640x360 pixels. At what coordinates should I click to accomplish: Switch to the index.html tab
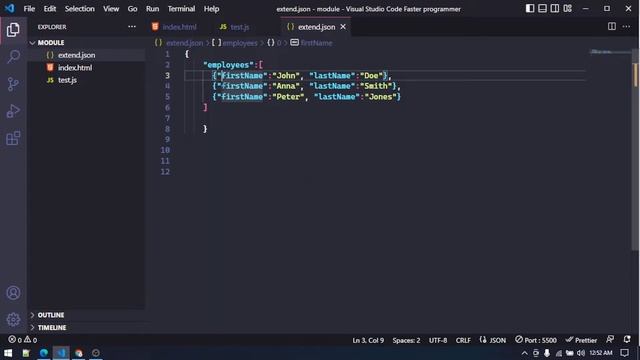click(x=178, y=27)
